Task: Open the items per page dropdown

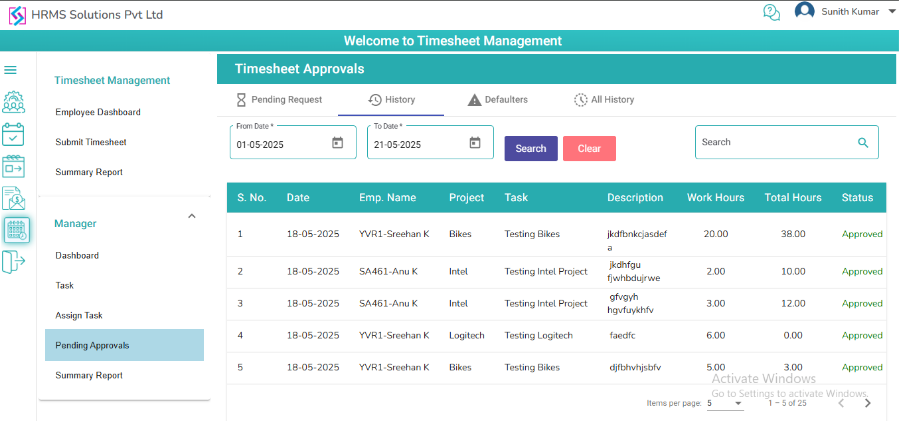Action: click(x=725, y=403)
